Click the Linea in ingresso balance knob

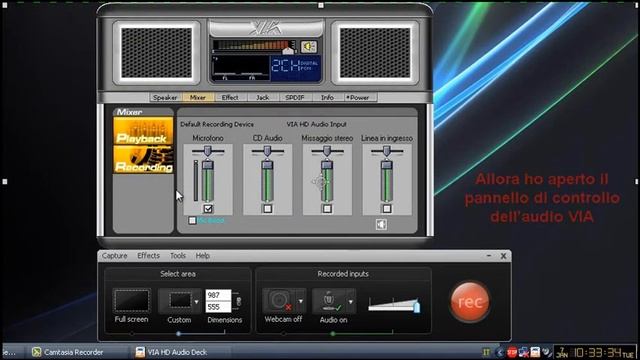(x=387, y=151)
